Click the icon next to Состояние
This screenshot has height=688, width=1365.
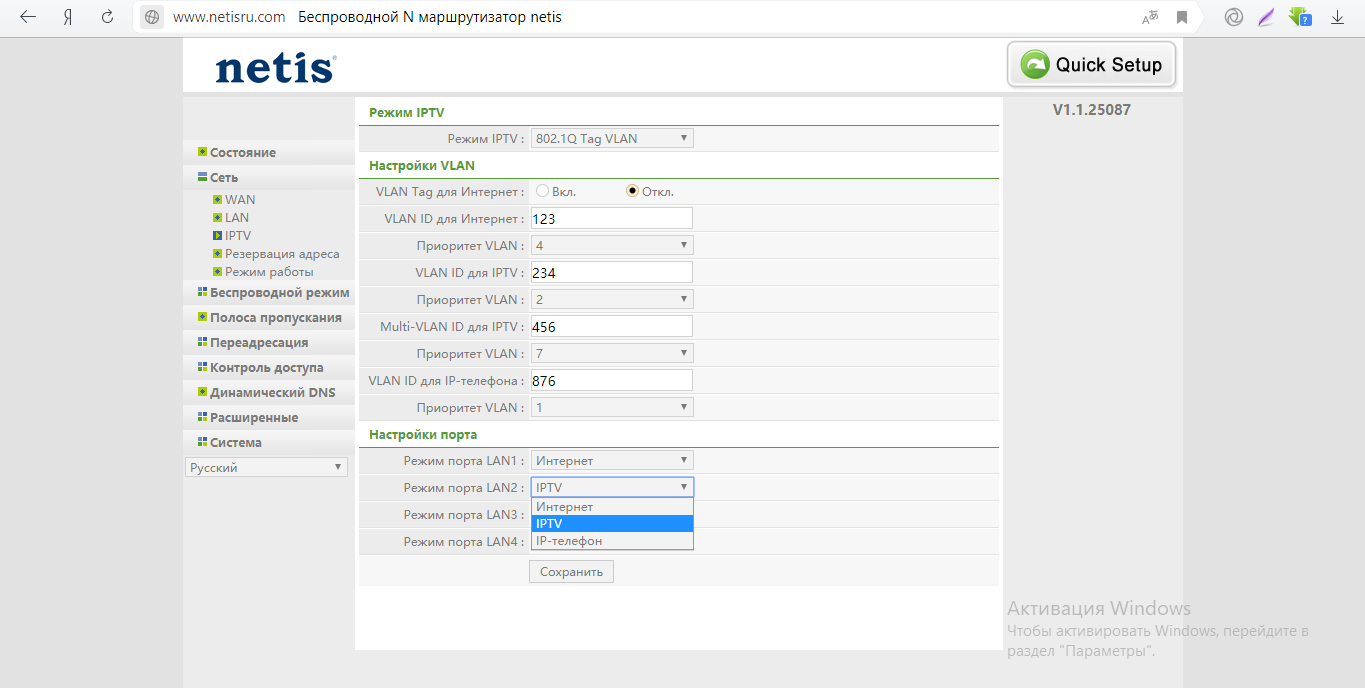(202, 152)
